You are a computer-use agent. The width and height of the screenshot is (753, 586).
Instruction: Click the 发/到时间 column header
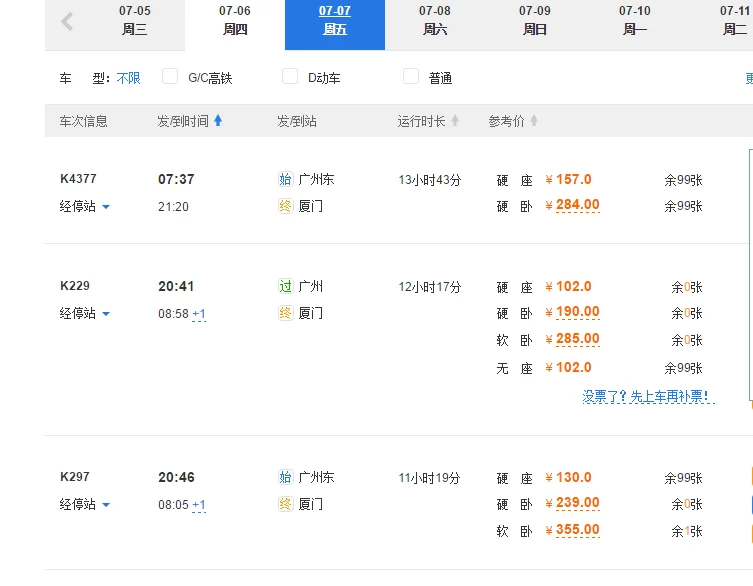(183, 121)
